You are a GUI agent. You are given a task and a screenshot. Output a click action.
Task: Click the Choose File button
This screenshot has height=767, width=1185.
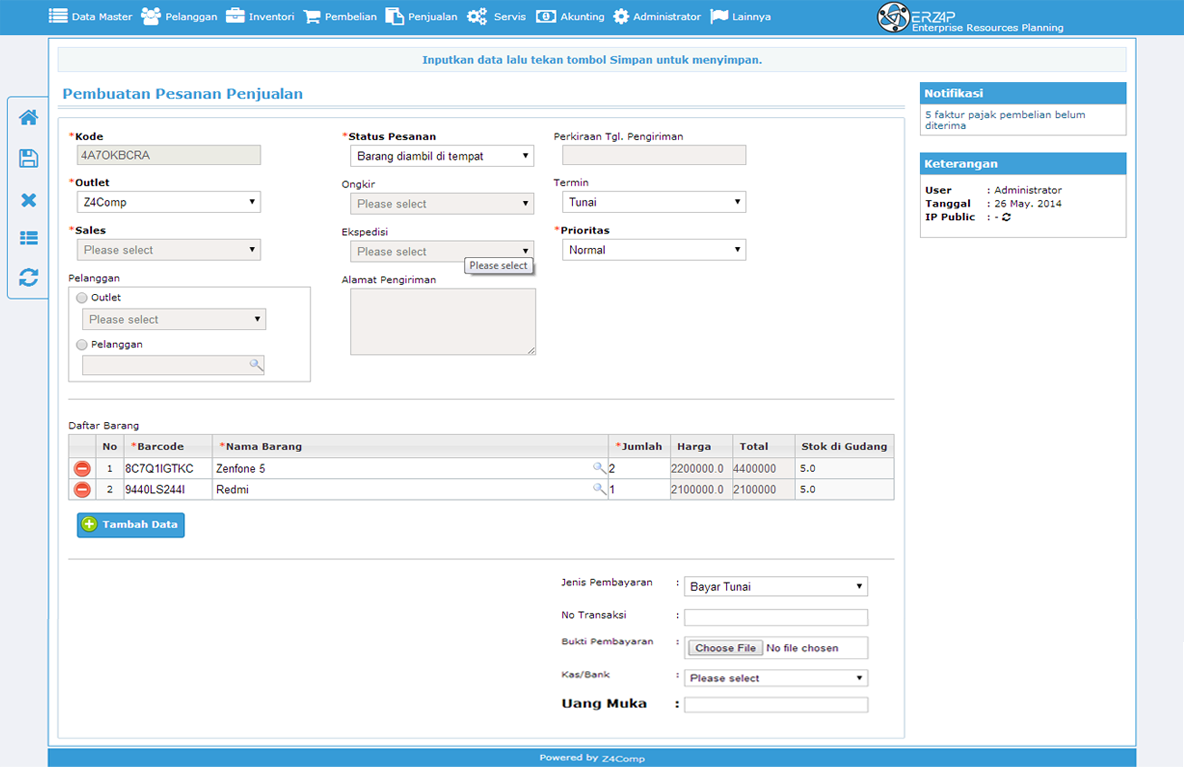click(725, 648)
